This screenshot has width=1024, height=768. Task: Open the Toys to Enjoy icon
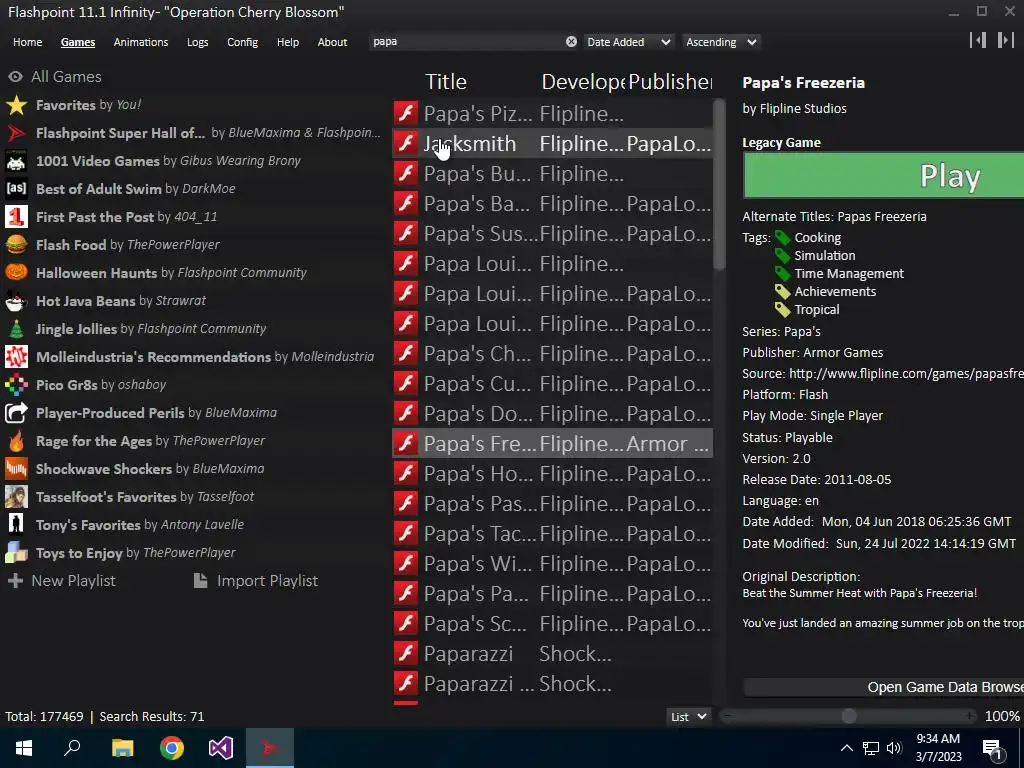tap(16, 553)
